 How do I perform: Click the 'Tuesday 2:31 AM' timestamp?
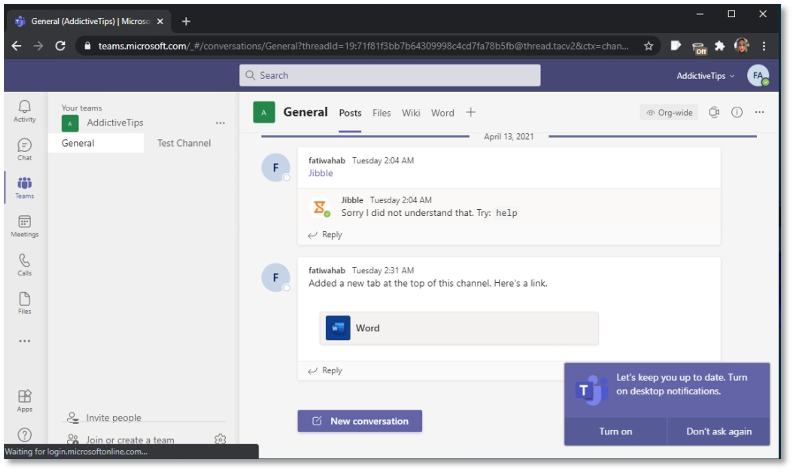pyautogui.click(x=383, y=270)
